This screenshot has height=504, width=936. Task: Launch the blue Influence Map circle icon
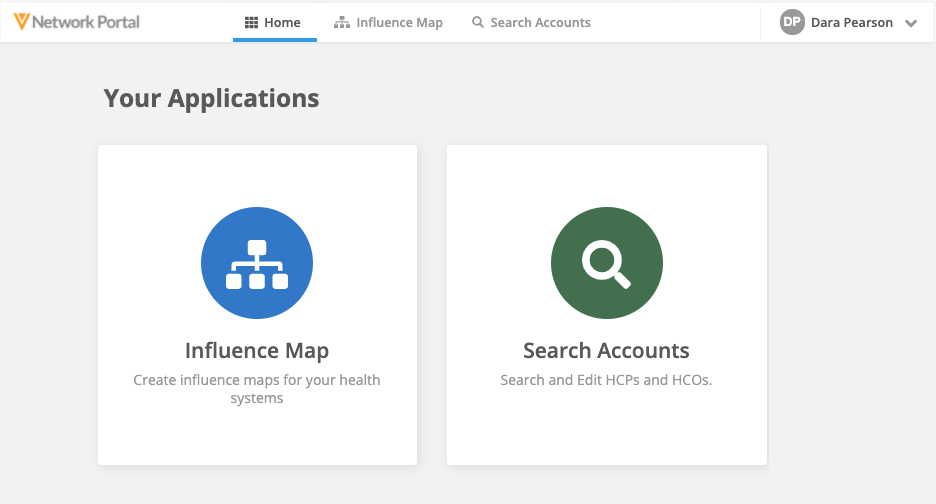tap(257, 263)
